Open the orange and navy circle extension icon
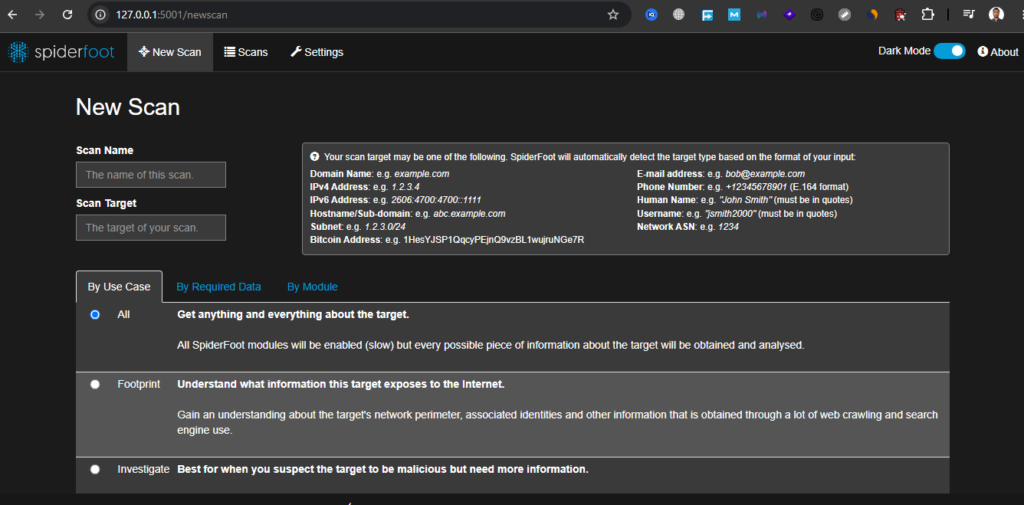The height and width of the screenshot is (505, 1024). (x=872, y=14)
